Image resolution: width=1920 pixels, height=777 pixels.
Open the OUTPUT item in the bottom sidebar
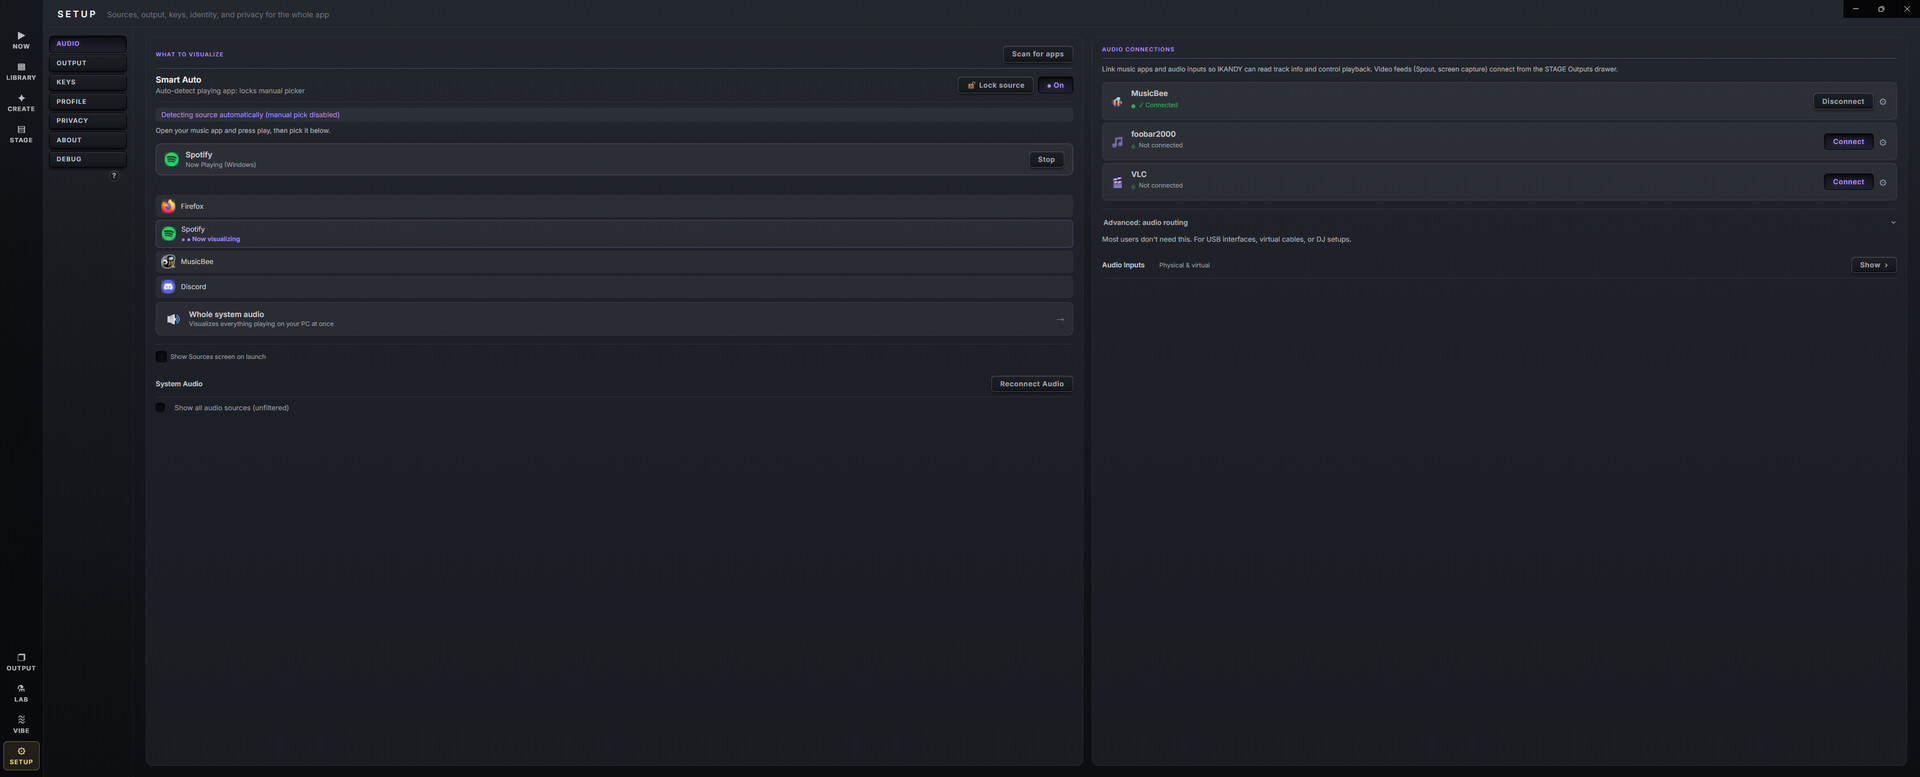click(21, 662)
